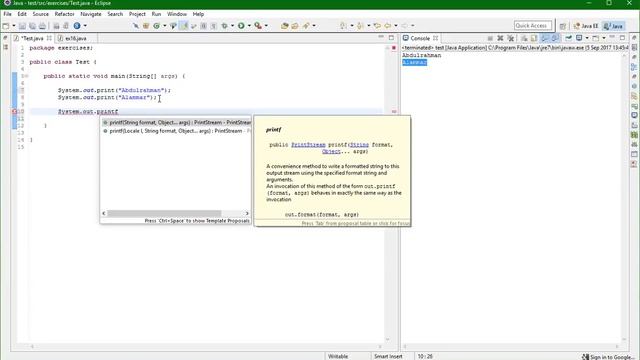Image resolution: width=640 pixels, height=360 pixels.
Task: Open the New Java Class dropdown arrow
Action: point(164,26)
